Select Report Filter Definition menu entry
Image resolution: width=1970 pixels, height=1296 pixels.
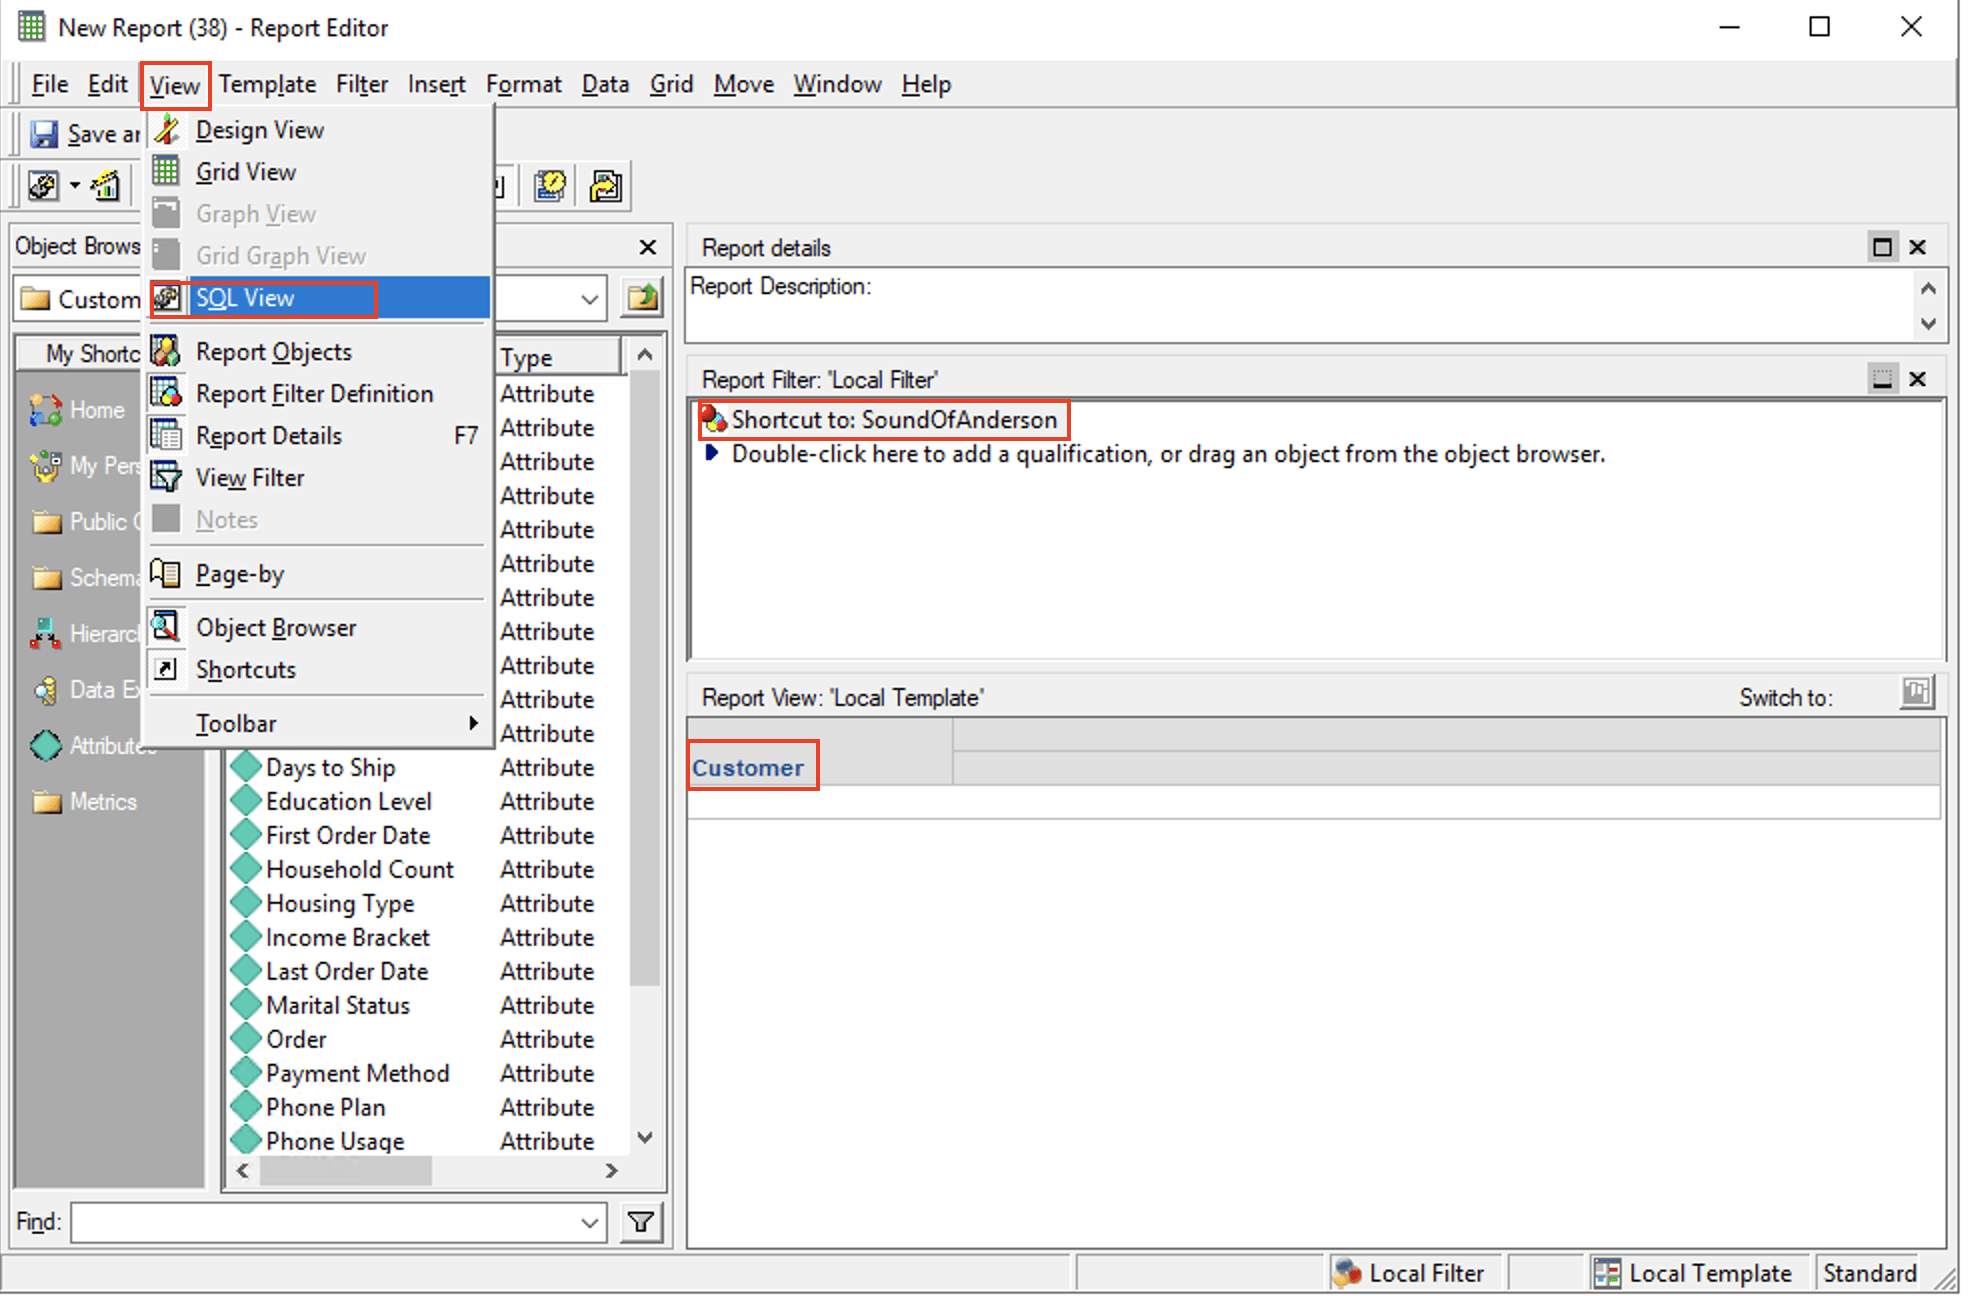pos(314,394)
